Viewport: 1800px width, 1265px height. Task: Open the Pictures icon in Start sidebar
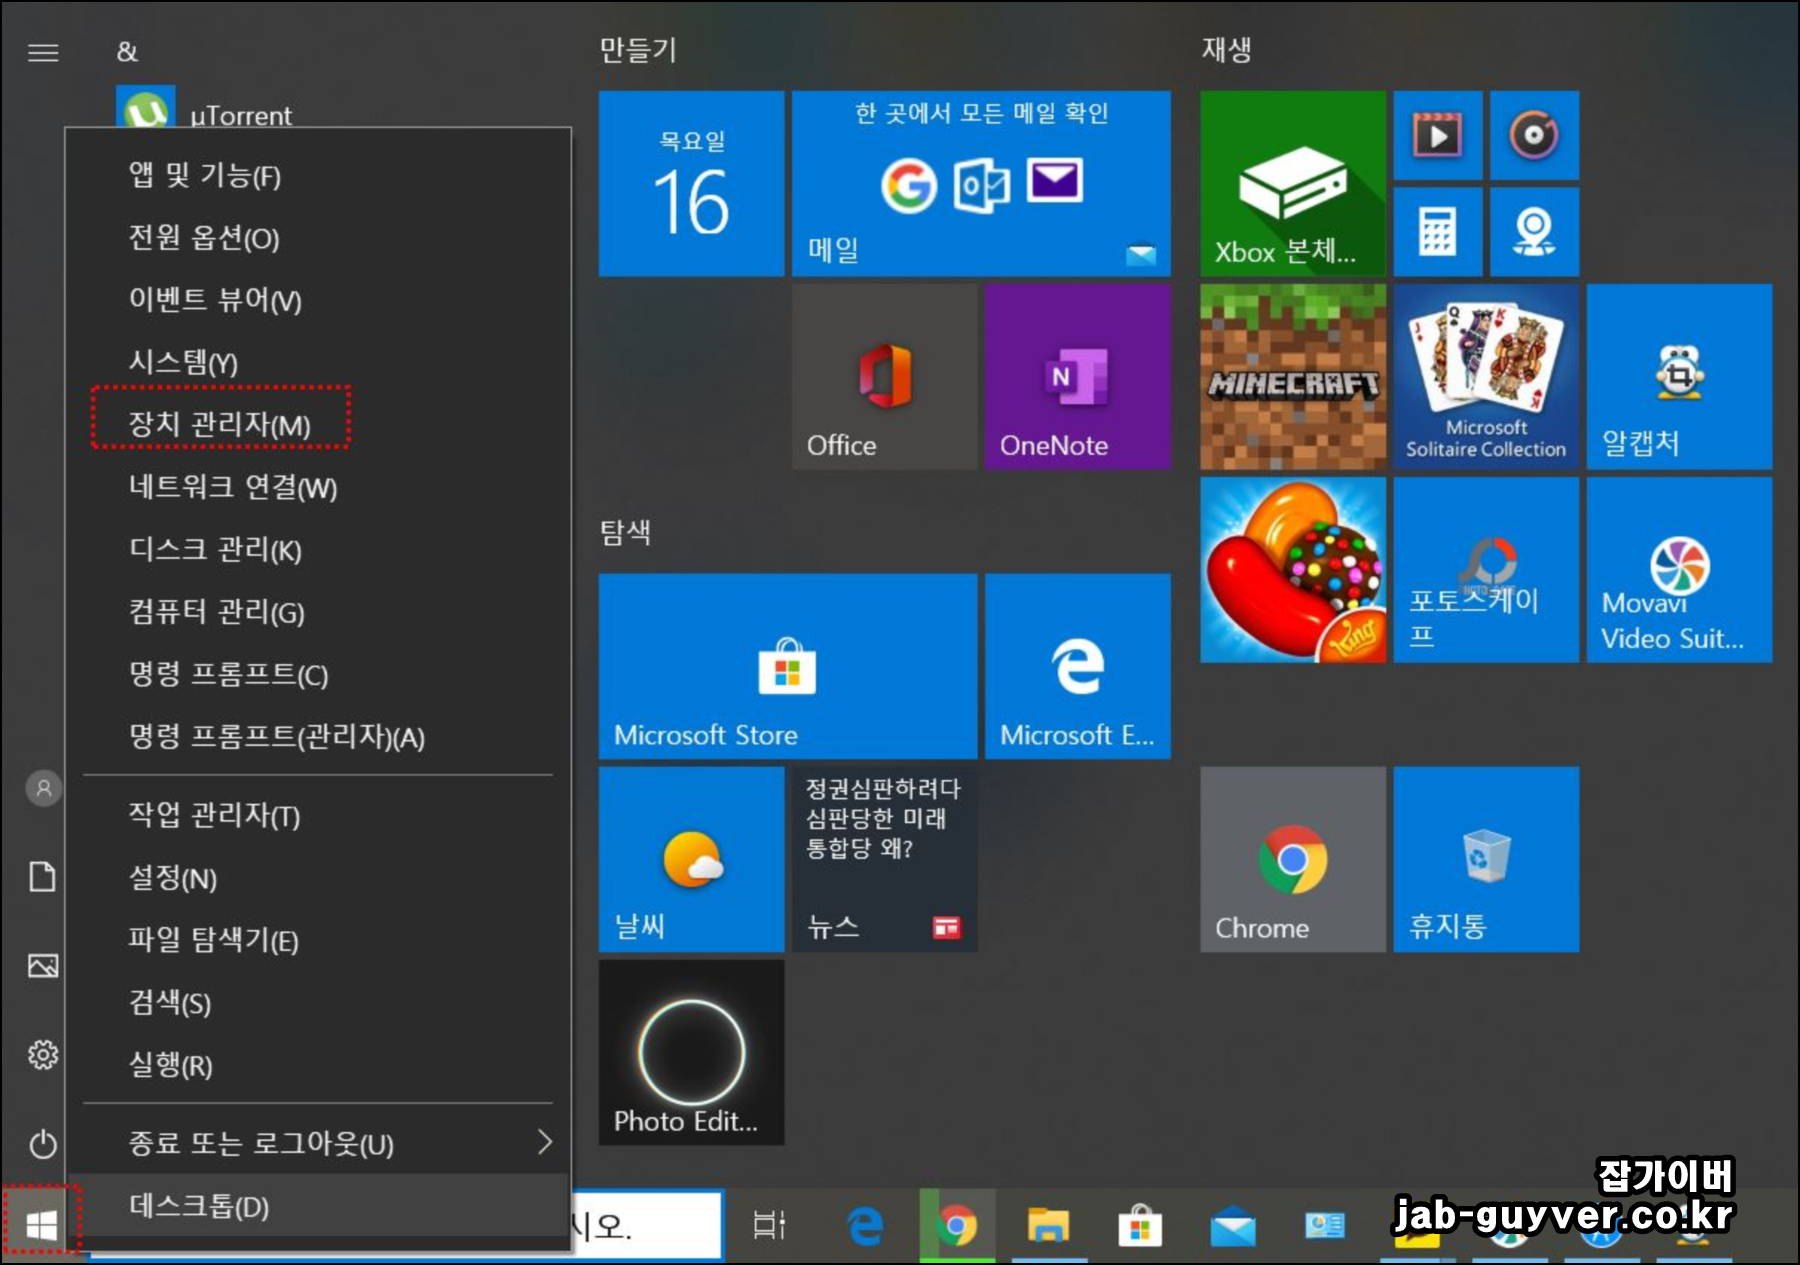pos(43,965)
